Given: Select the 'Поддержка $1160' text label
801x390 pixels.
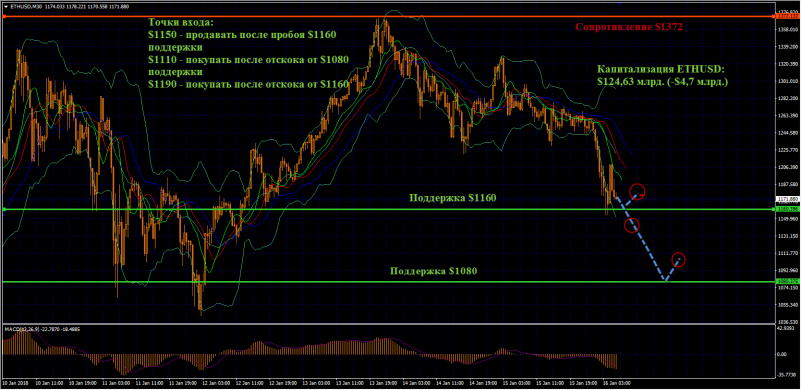Looking at the screenshot, I should (453, 198).
